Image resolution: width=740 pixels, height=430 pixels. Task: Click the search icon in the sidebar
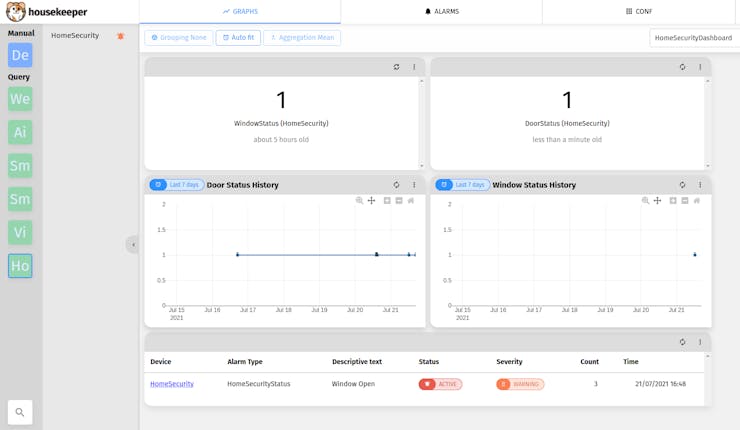click(x=20, y=412)
